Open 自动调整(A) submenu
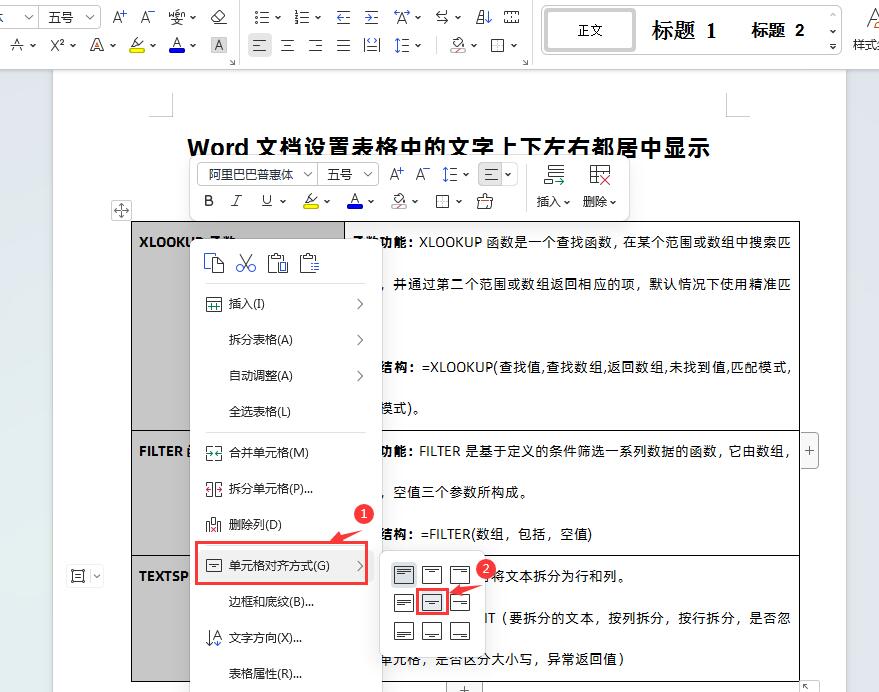The height and width of the screenshot is (692, 879). pos(285,376)
